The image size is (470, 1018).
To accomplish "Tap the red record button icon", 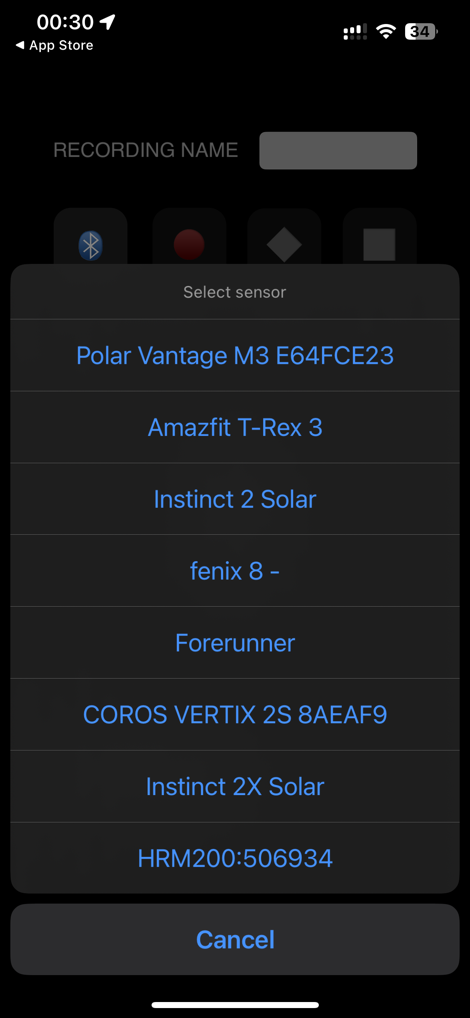I will (189, 245).
